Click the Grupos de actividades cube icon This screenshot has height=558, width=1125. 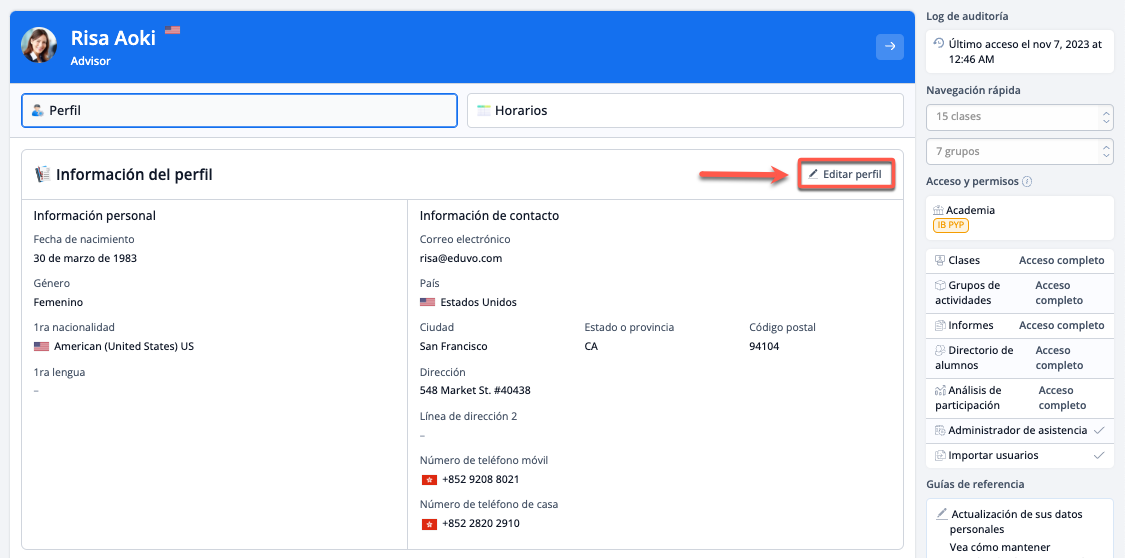(x=940, y=285)
